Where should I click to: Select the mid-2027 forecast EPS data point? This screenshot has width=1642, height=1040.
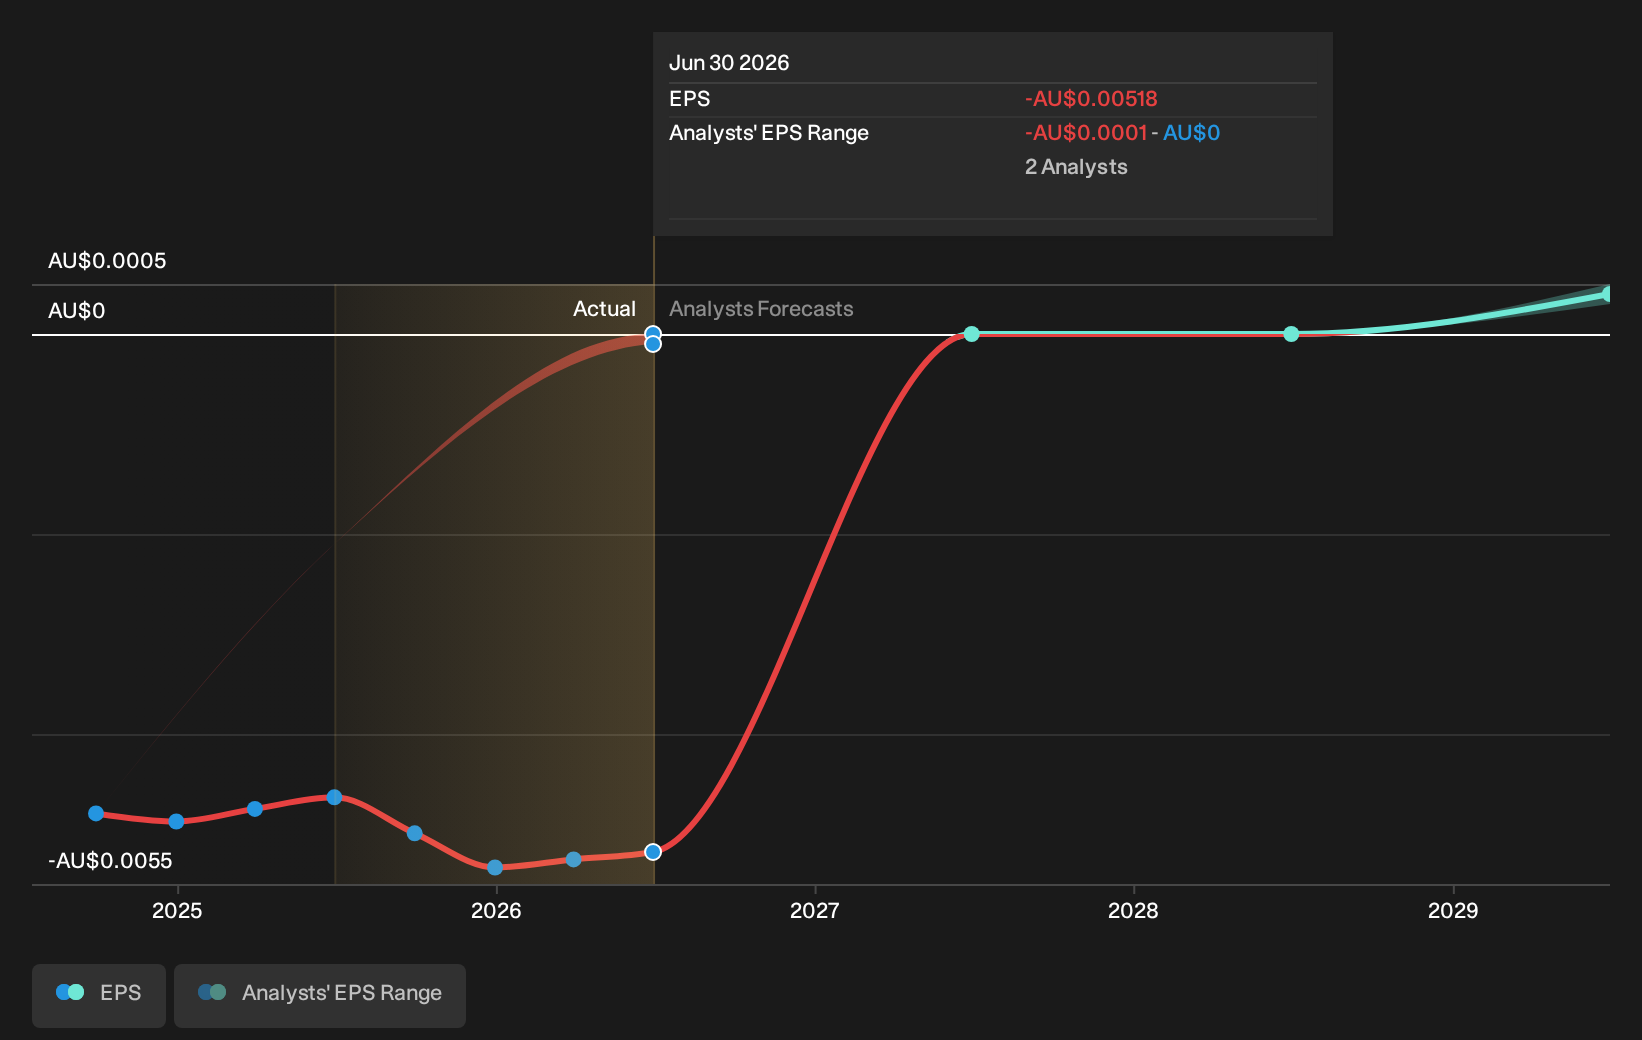[971, 334]
